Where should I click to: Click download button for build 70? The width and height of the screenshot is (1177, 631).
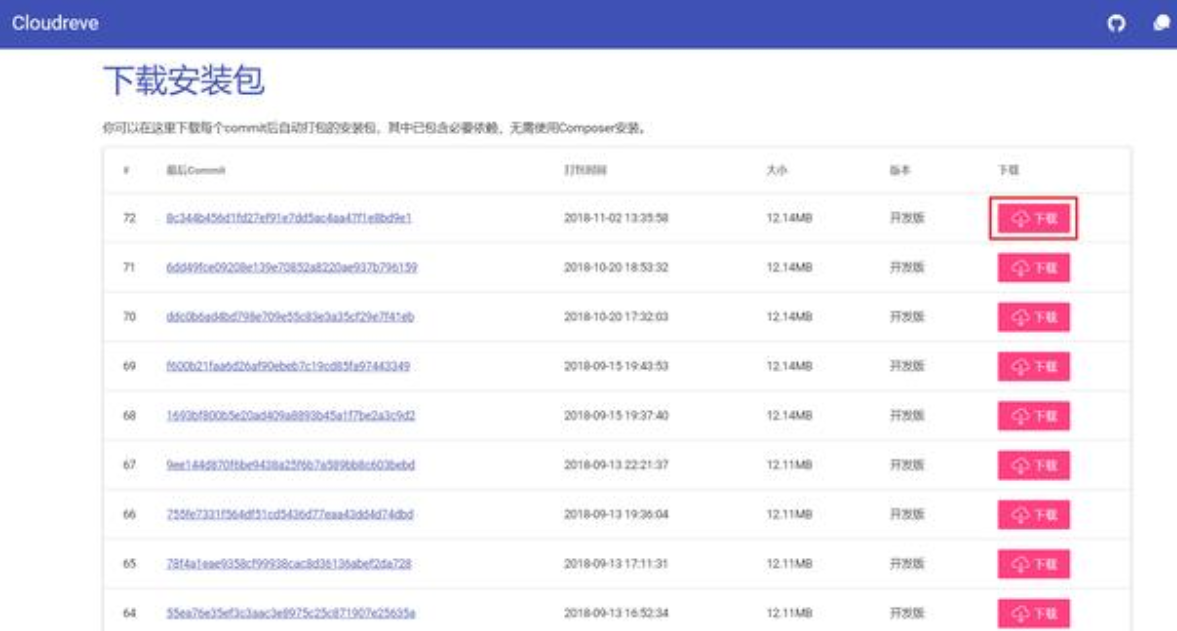pos(1033,317)
